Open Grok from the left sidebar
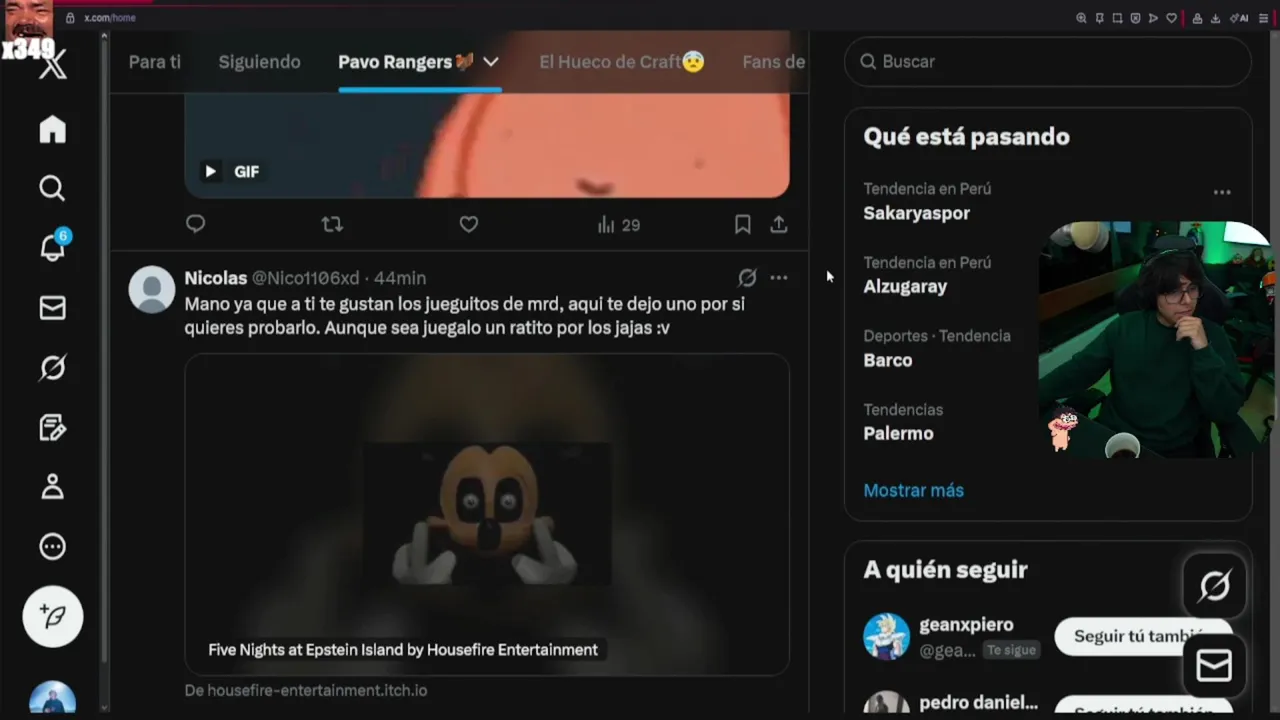1280x720 pixels. [x=52, y=368]
